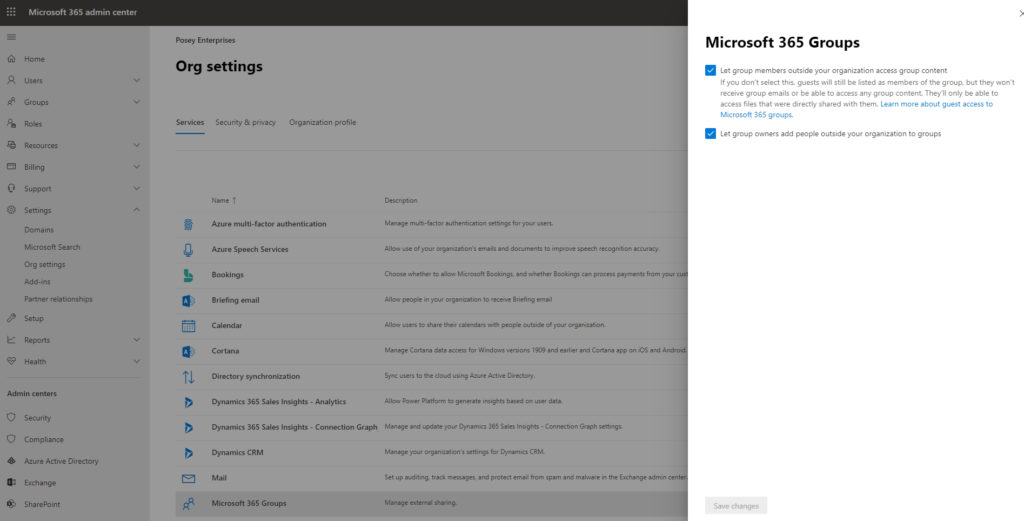Click the Description column header
The height and width of the screenshot is (521, 1024).
coord(401,200)
